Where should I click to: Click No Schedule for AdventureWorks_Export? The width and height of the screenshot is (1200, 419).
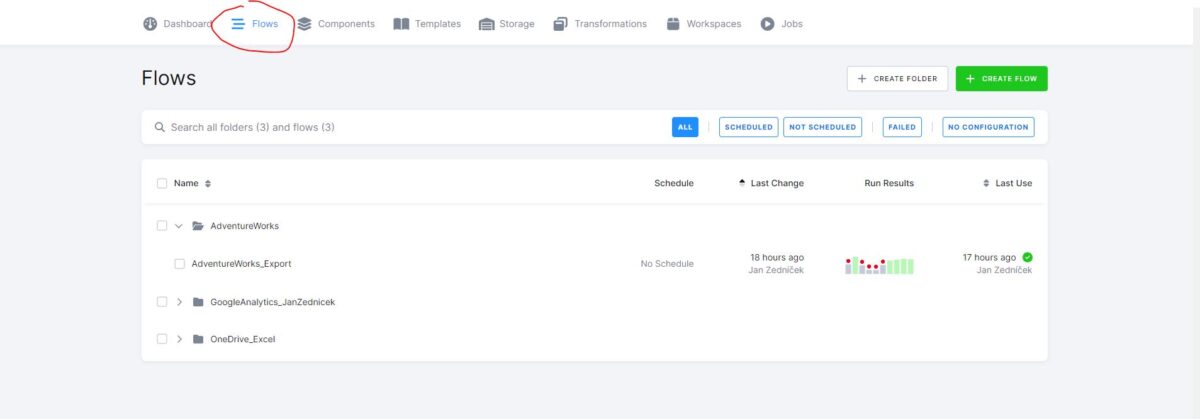point(667,264)
